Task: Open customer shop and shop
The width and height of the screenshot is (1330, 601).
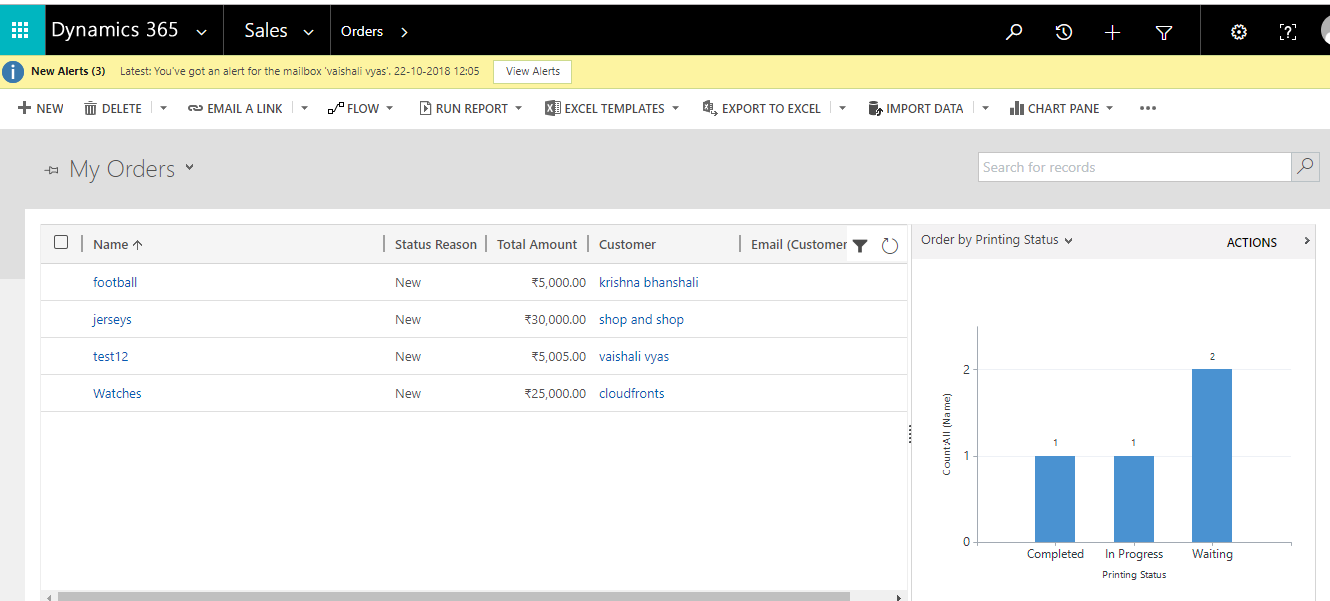Action: click(x=641, y=319)
